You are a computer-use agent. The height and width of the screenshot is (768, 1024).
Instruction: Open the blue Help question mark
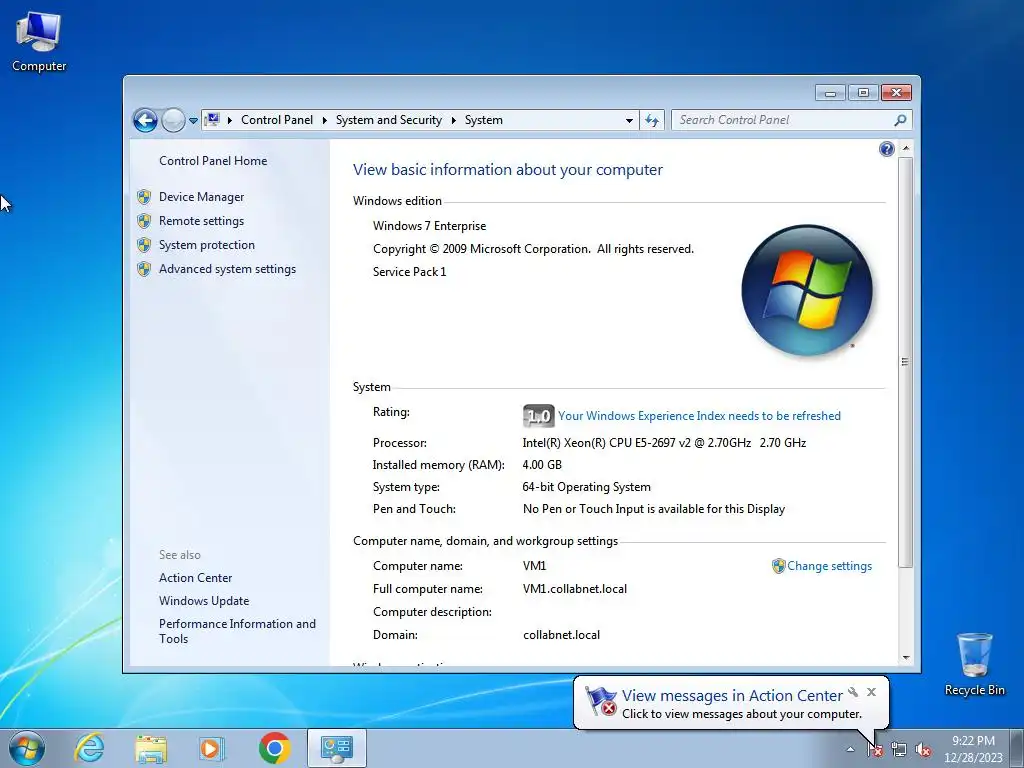coord(886,150)
